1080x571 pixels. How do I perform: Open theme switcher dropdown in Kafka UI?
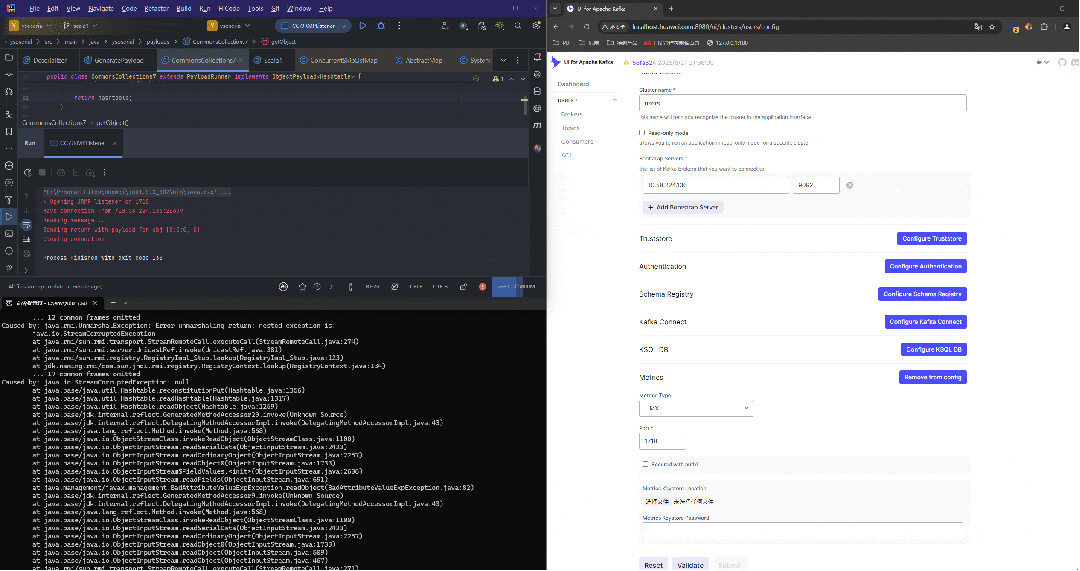1042,62
